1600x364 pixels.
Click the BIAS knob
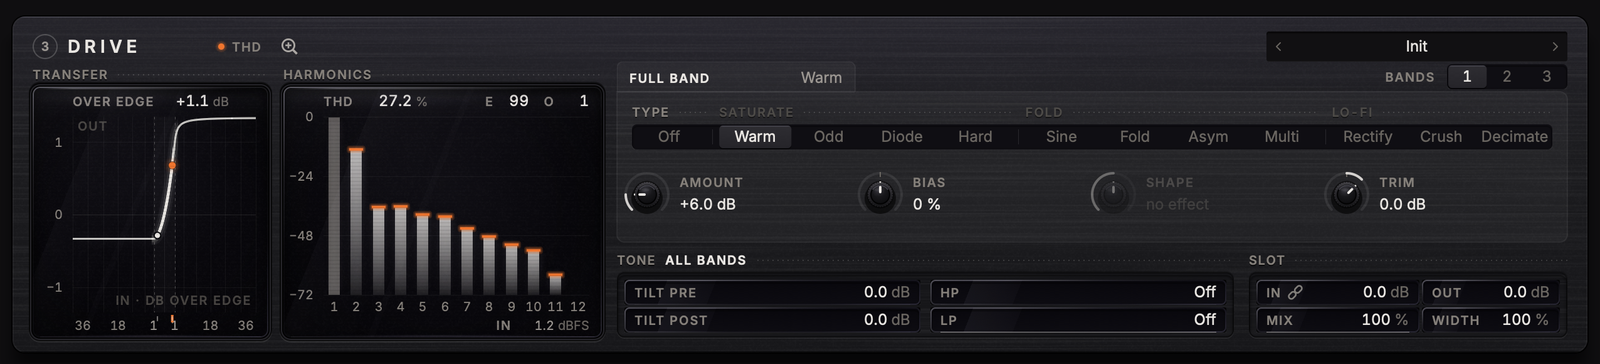point(880,193)
